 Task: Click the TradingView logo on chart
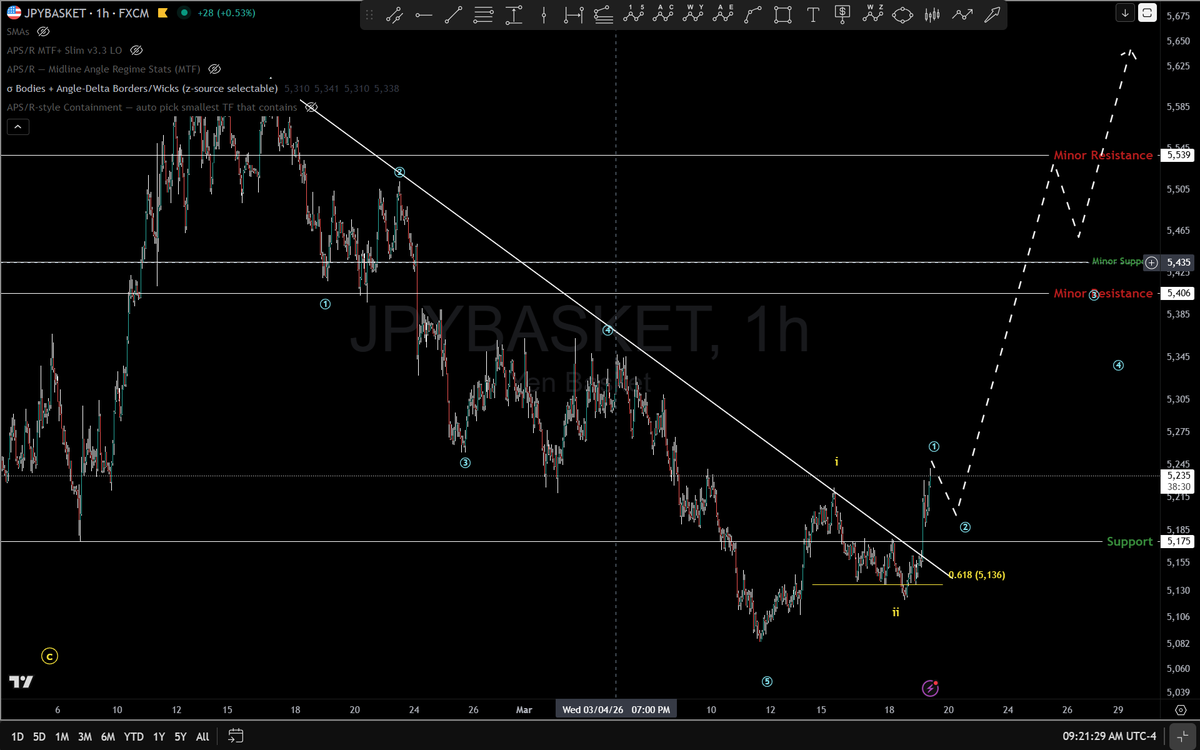click(x=21, y=682)
